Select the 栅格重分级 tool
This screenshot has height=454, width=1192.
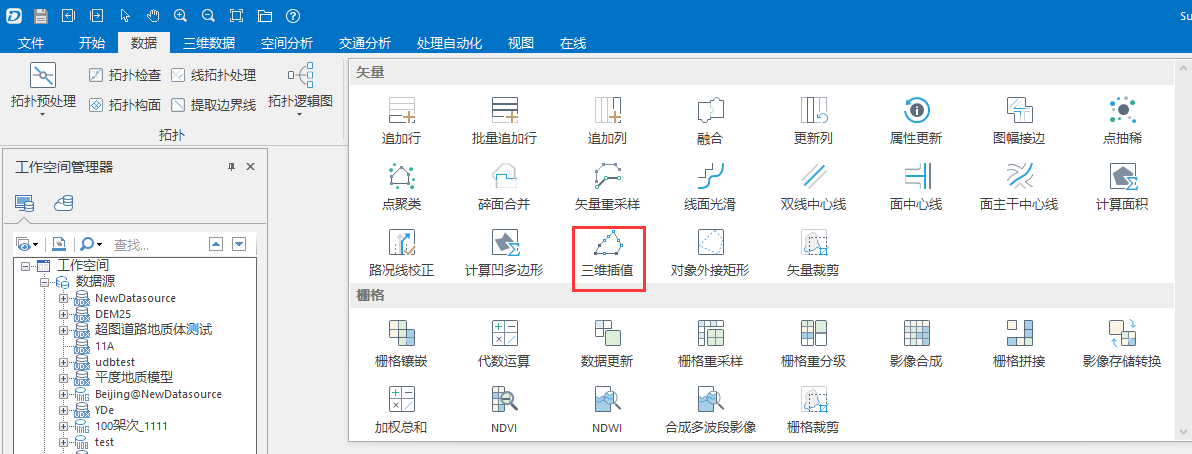813,343
